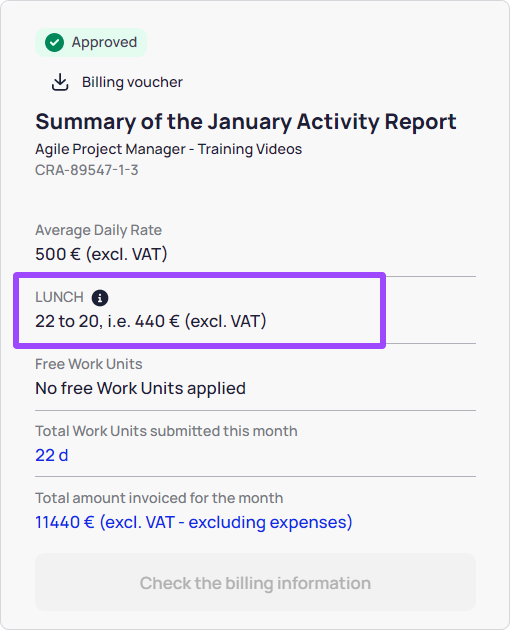
Task: Click the Average Daily Rate label
Action: point(98,230)
